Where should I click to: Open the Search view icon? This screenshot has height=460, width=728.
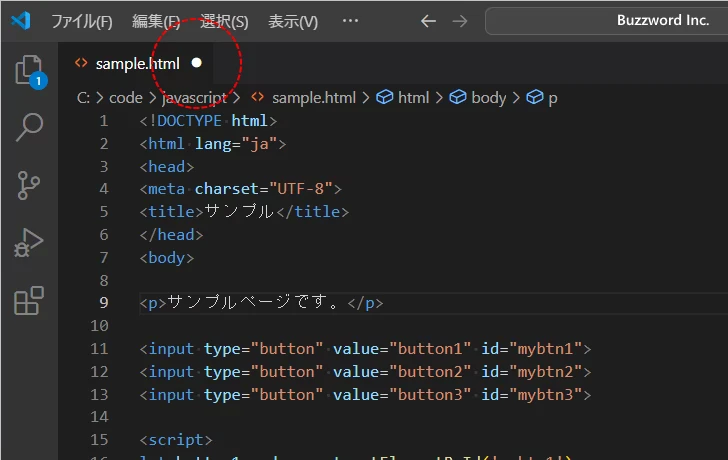coord(29,127)
